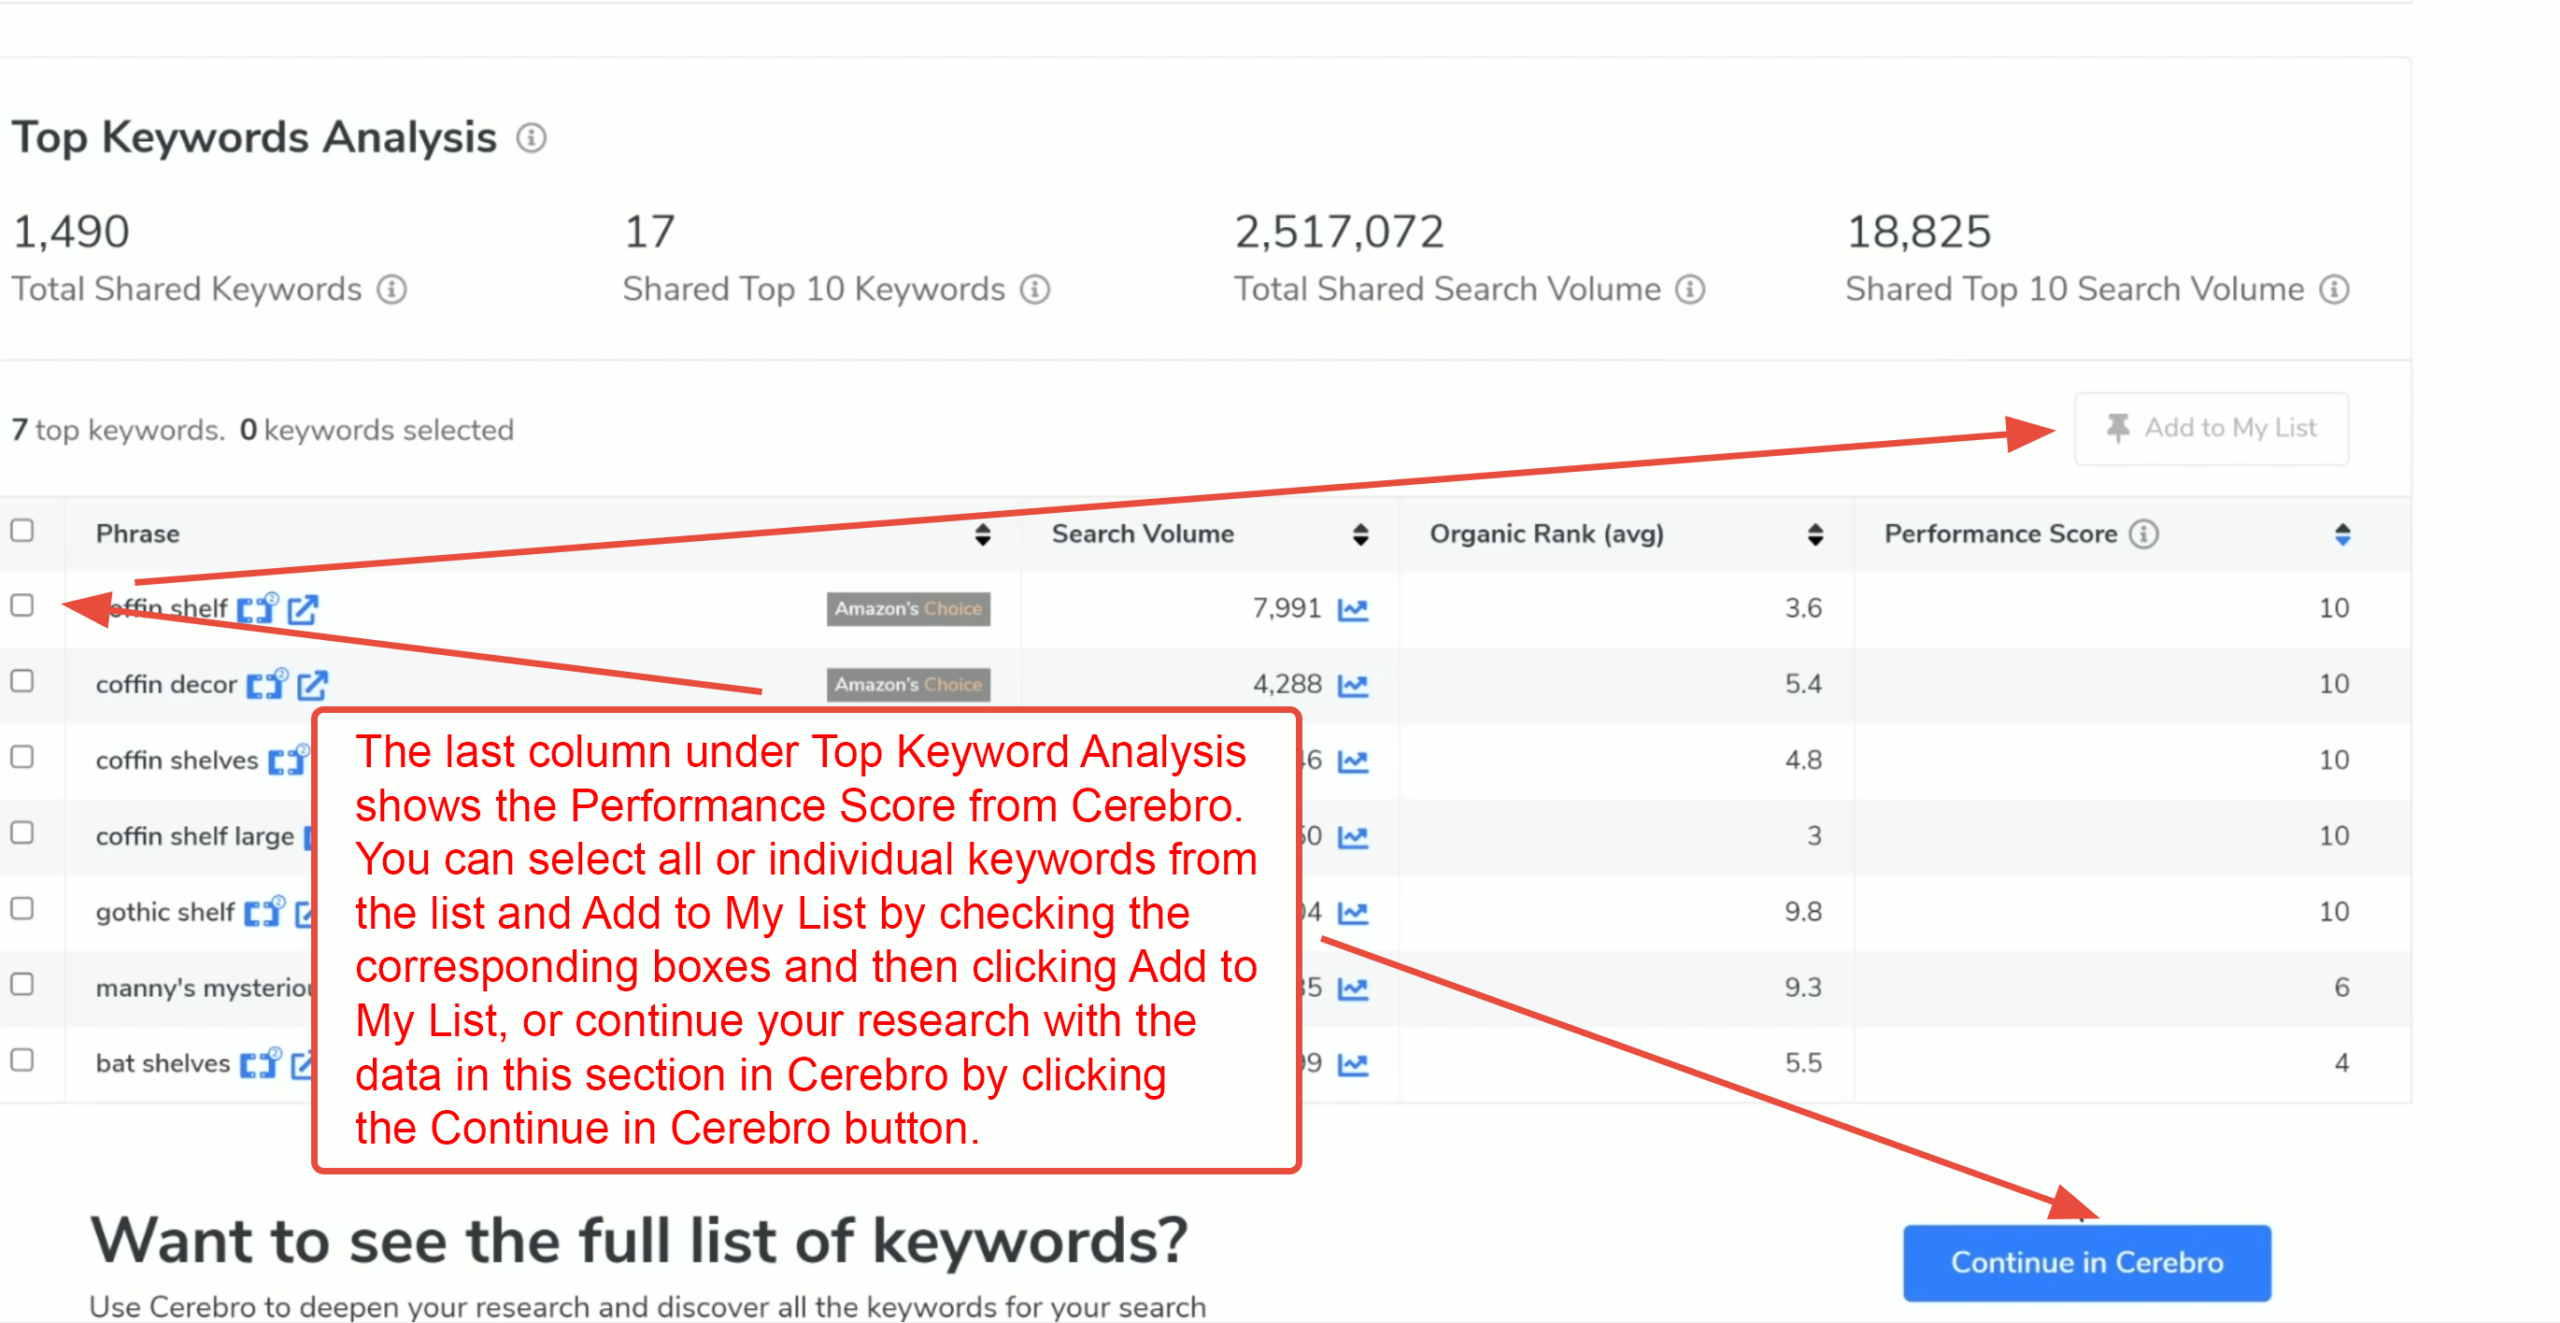Tick the bat shelves row checkbox
The image size is (2560, 1323).
(x=22, y=1060)
